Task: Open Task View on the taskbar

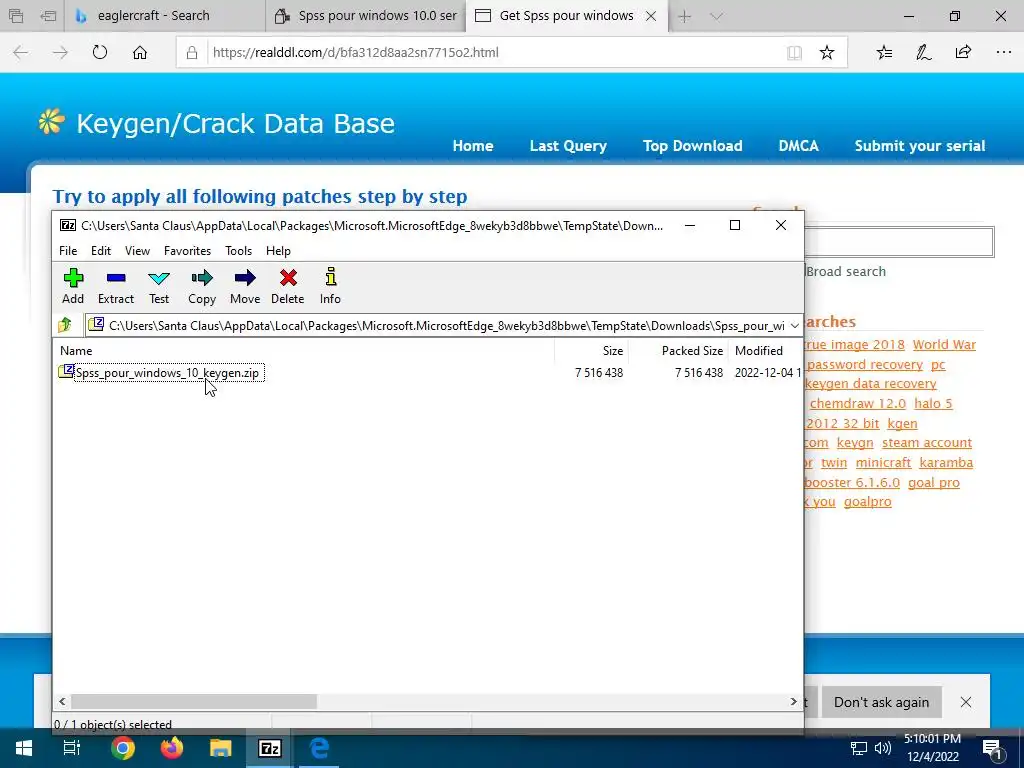Action: (x=71, y=748)
